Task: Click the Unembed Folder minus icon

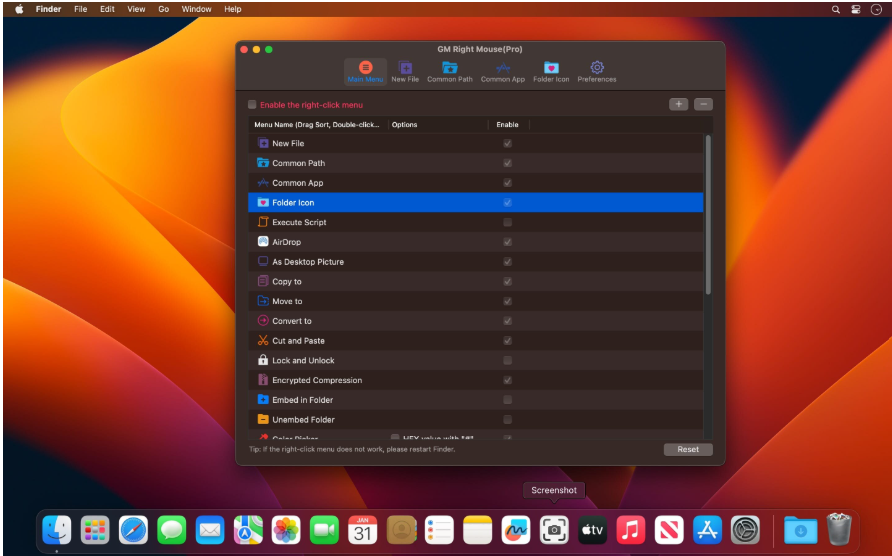Action: [x=263, y=419]
